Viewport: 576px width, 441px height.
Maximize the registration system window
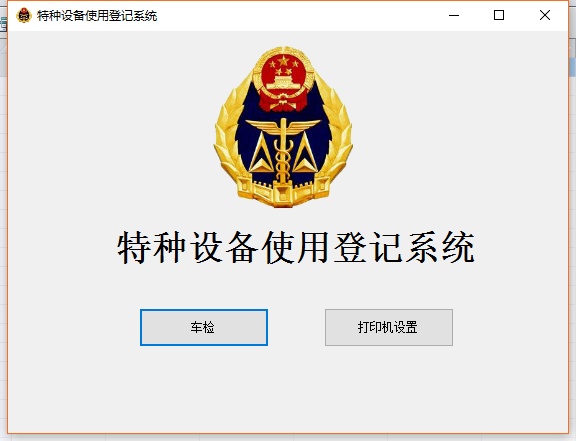coord(499,15)
